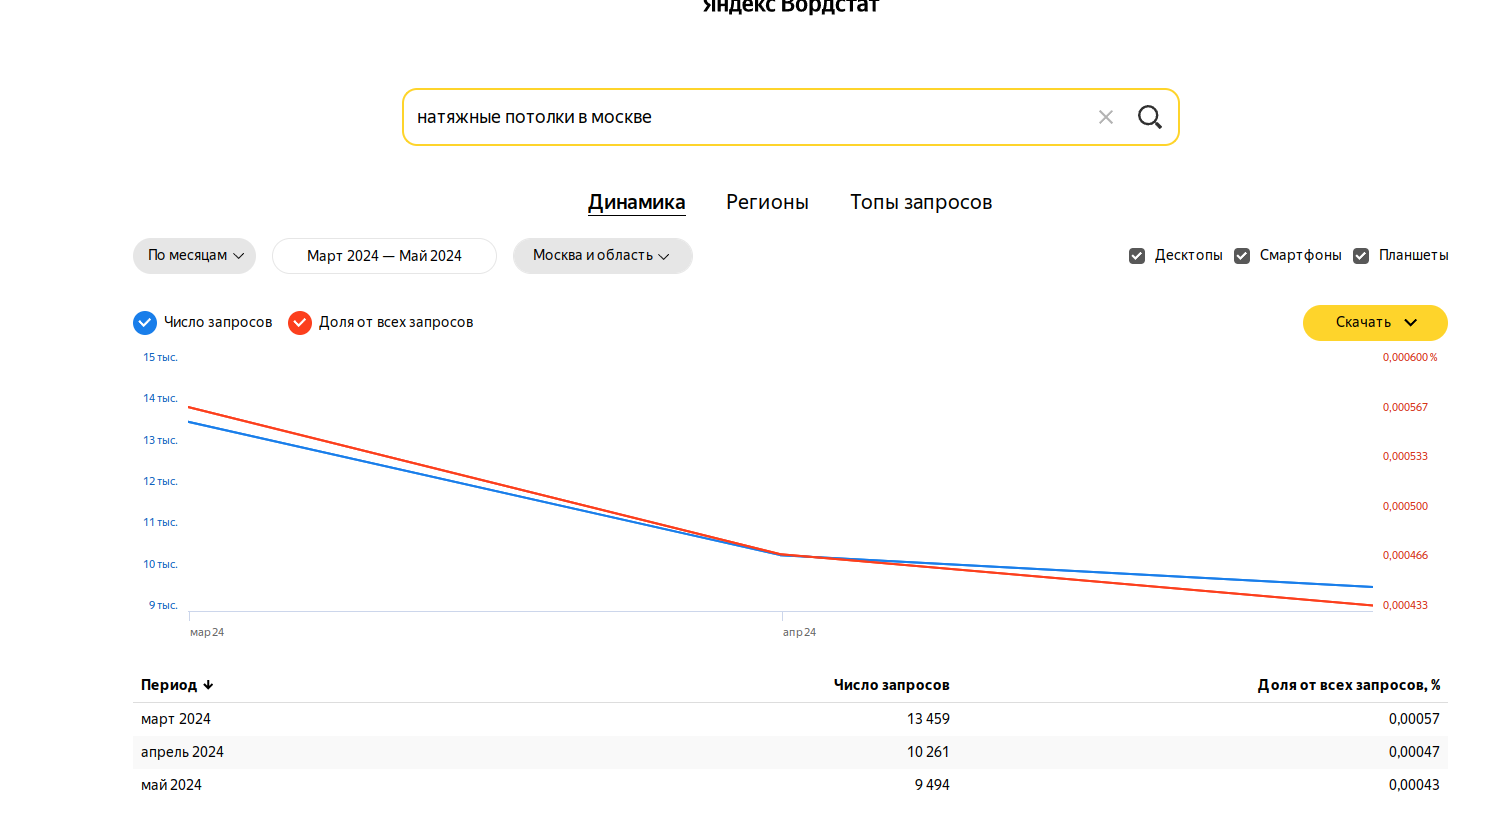The height and width of the screenshot is (823, 1497).
Task: Click the 0,000433 right axis label
Action: 1405,605
